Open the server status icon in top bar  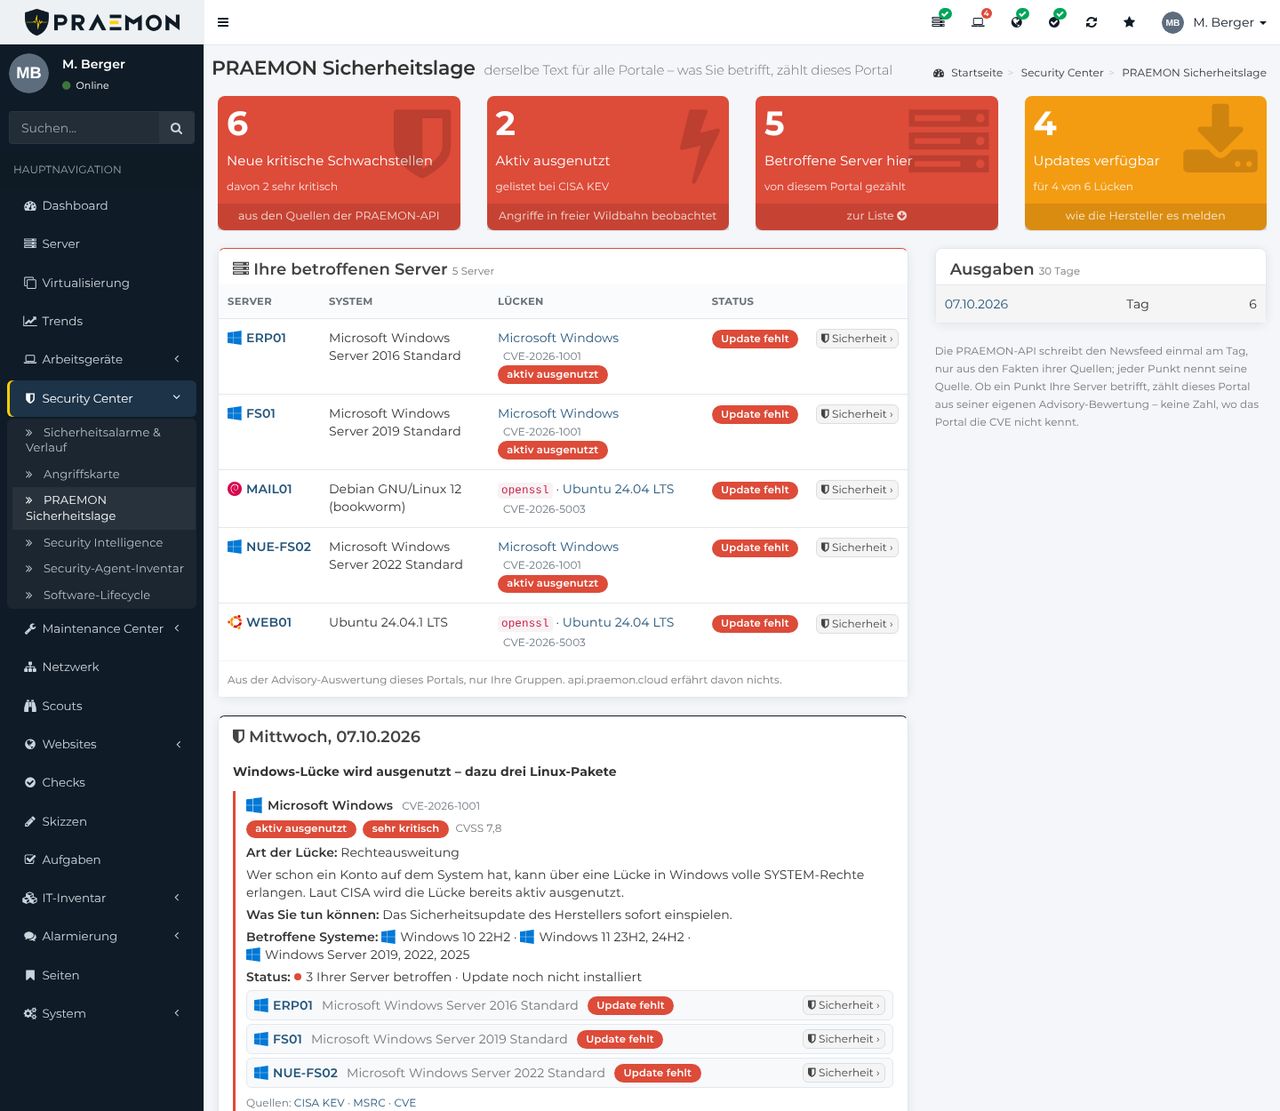pos(938,22)
